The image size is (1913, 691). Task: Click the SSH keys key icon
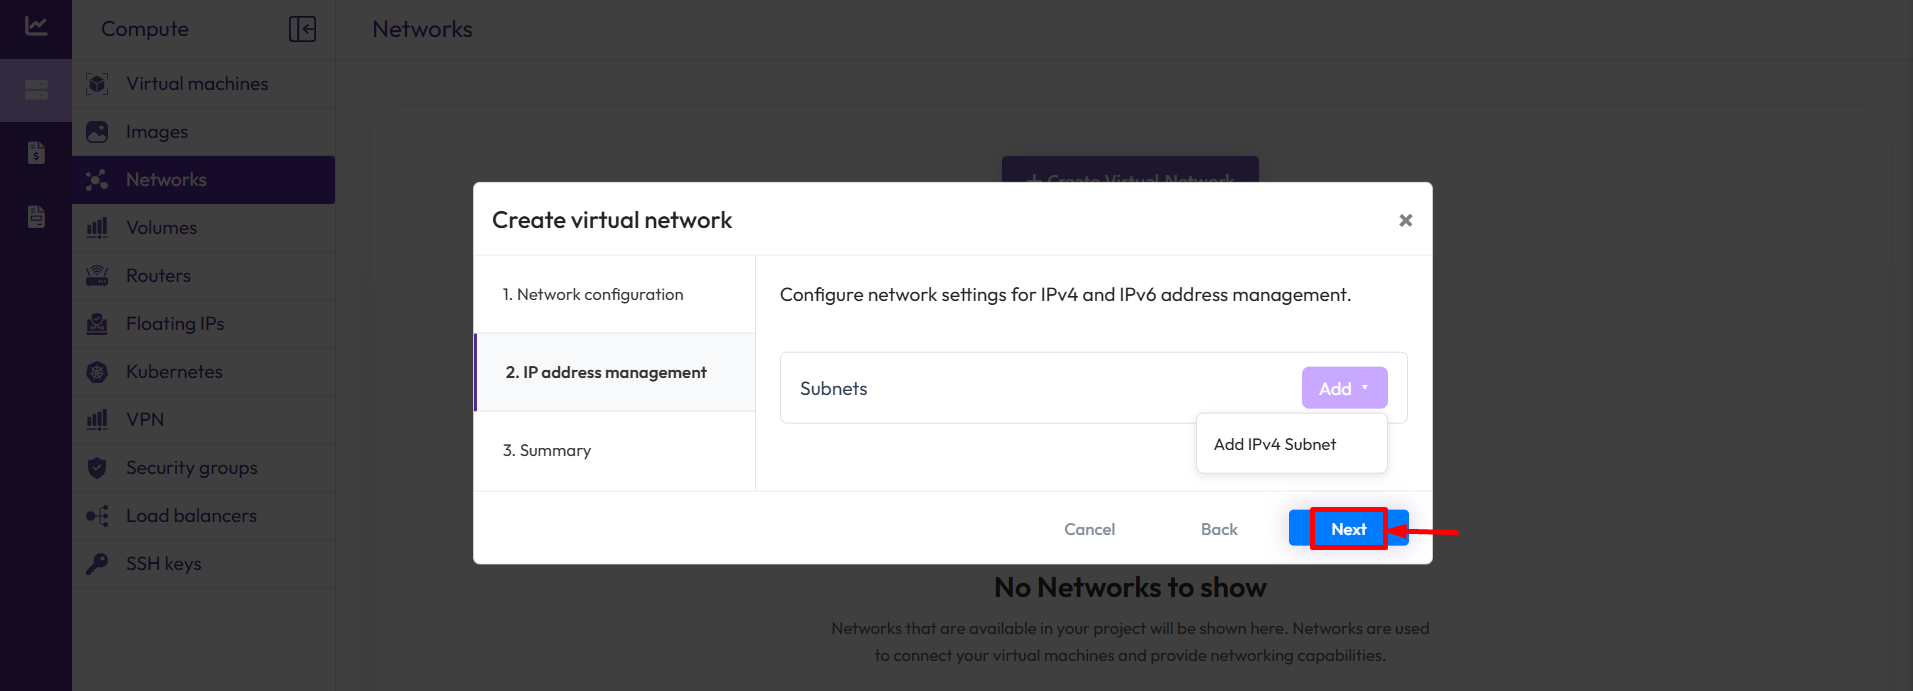(x=97, y=564)
